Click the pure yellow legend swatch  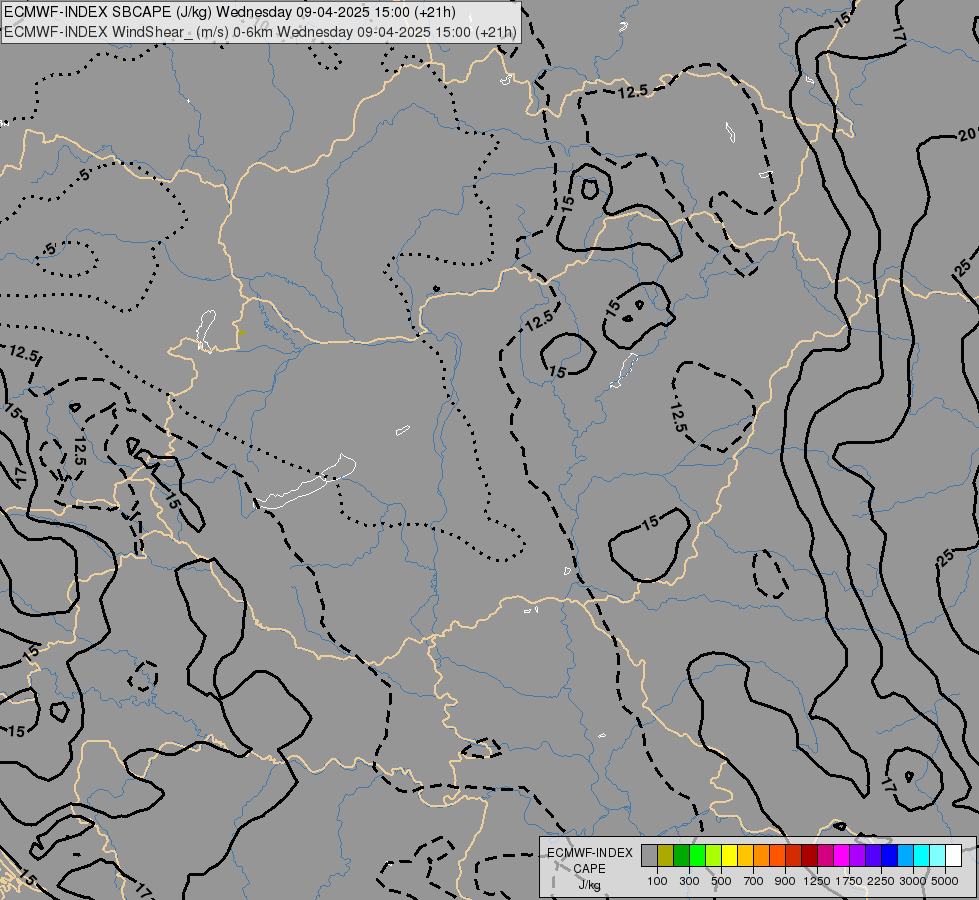tap(729, 856)
